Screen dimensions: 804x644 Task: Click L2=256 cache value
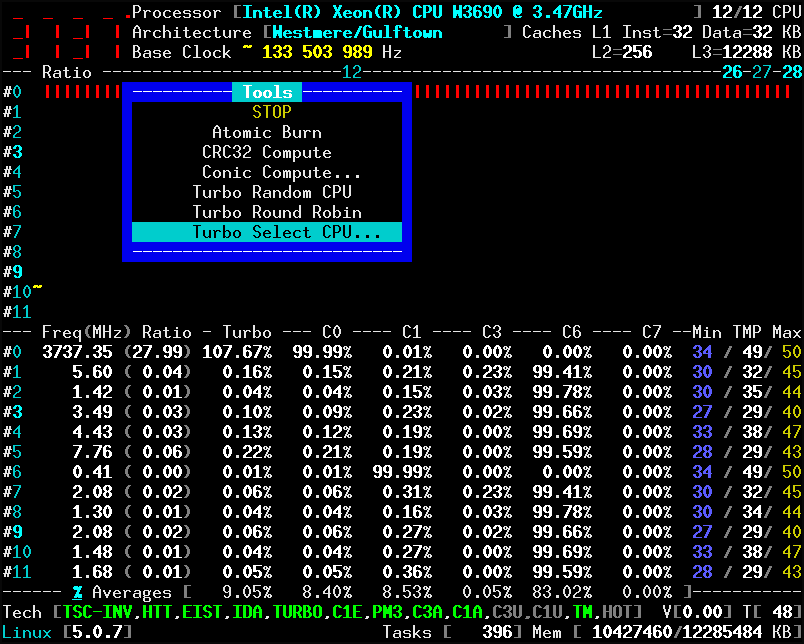[622, 52]
